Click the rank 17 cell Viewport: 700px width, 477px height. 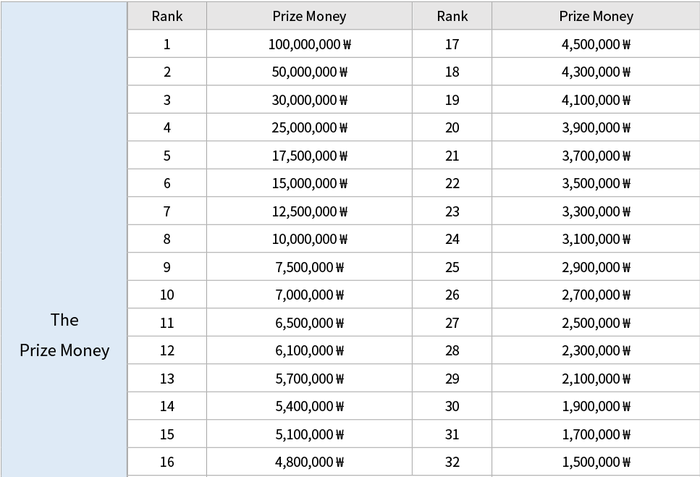click(x=452, y=44)
